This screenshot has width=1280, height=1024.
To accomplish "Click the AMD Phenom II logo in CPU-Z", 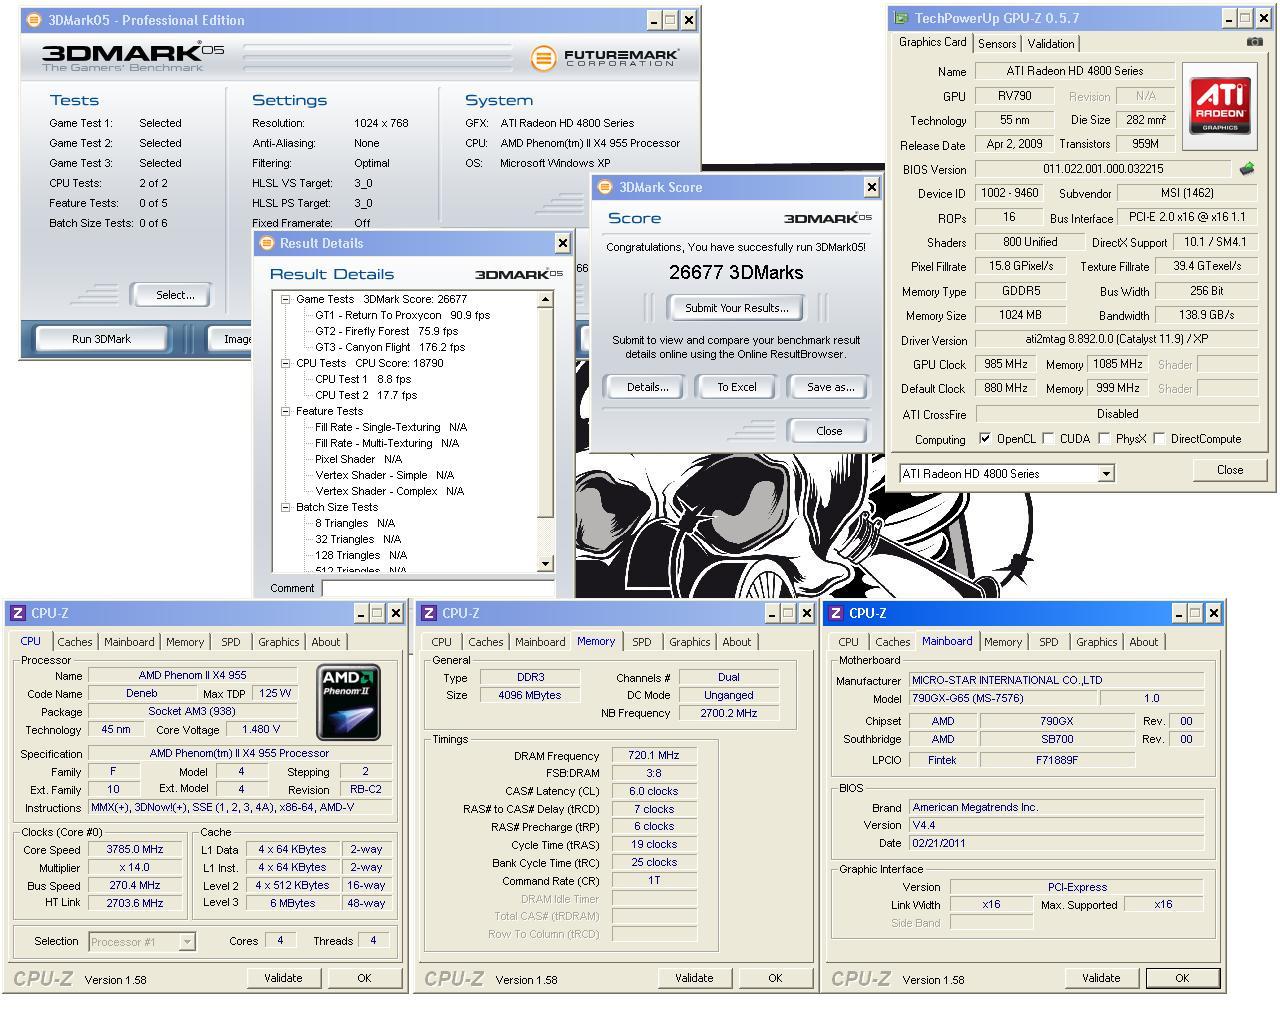I will [348, 702].
